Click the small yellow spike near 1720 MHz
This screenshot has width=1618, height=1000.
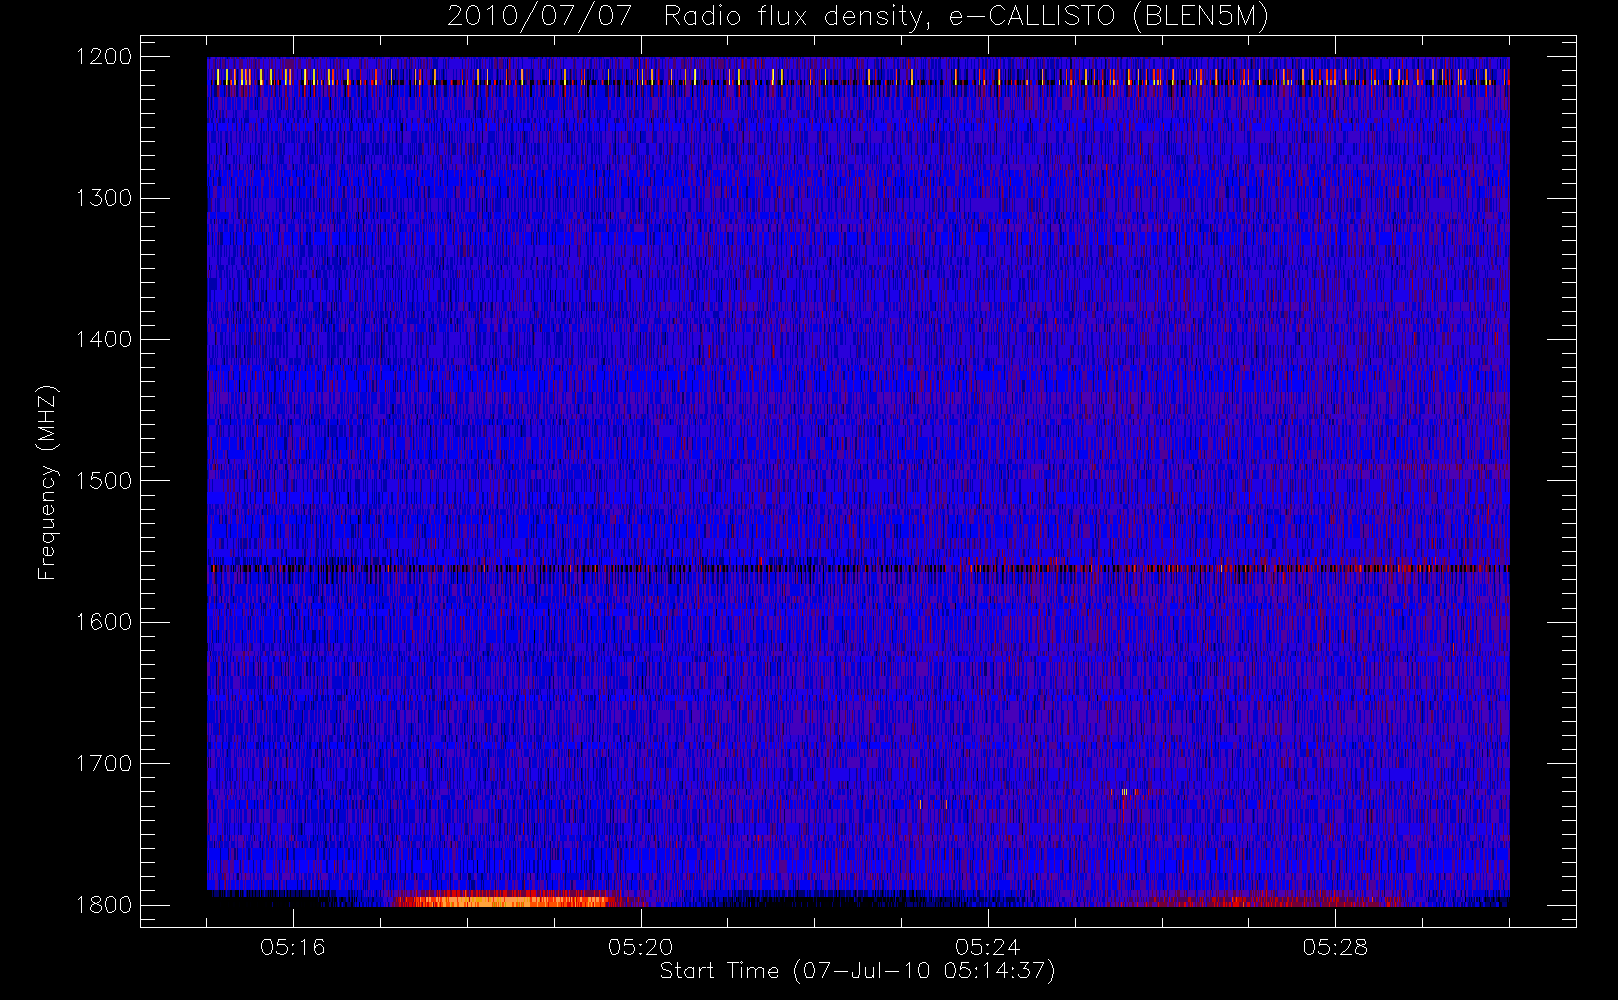coord(1125,792)
